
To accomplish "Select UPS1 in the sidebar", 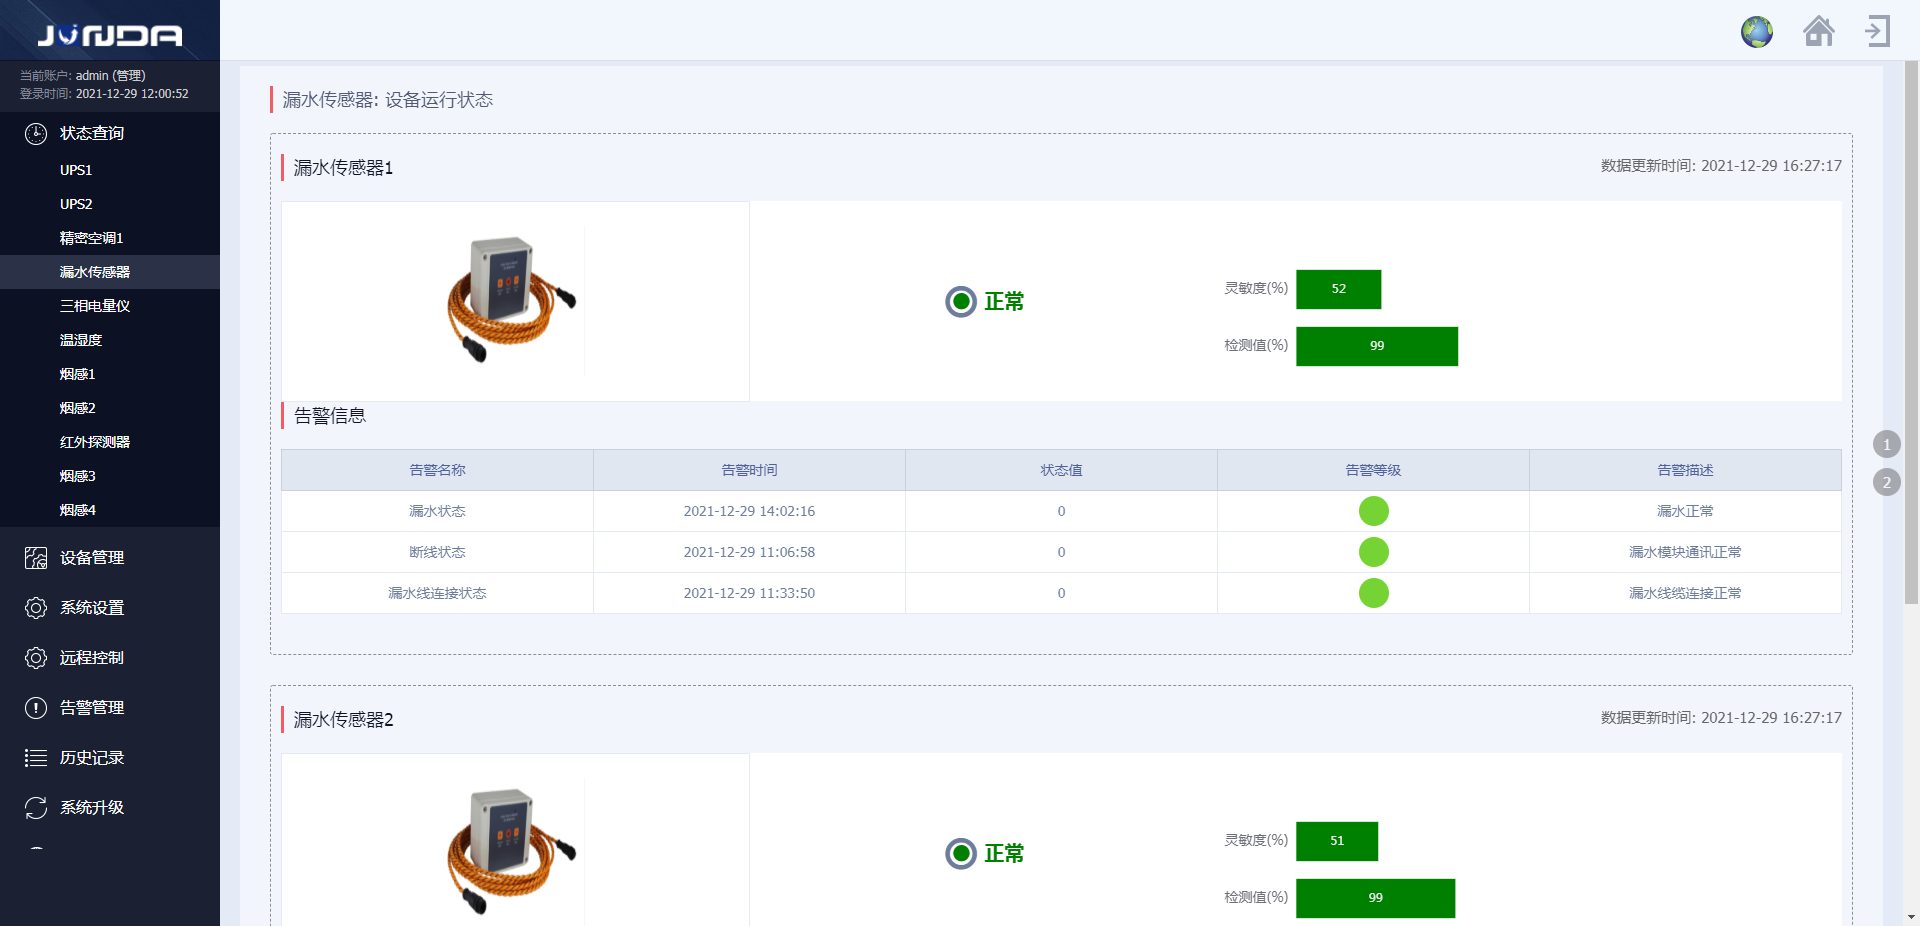I will click(76, 170).
